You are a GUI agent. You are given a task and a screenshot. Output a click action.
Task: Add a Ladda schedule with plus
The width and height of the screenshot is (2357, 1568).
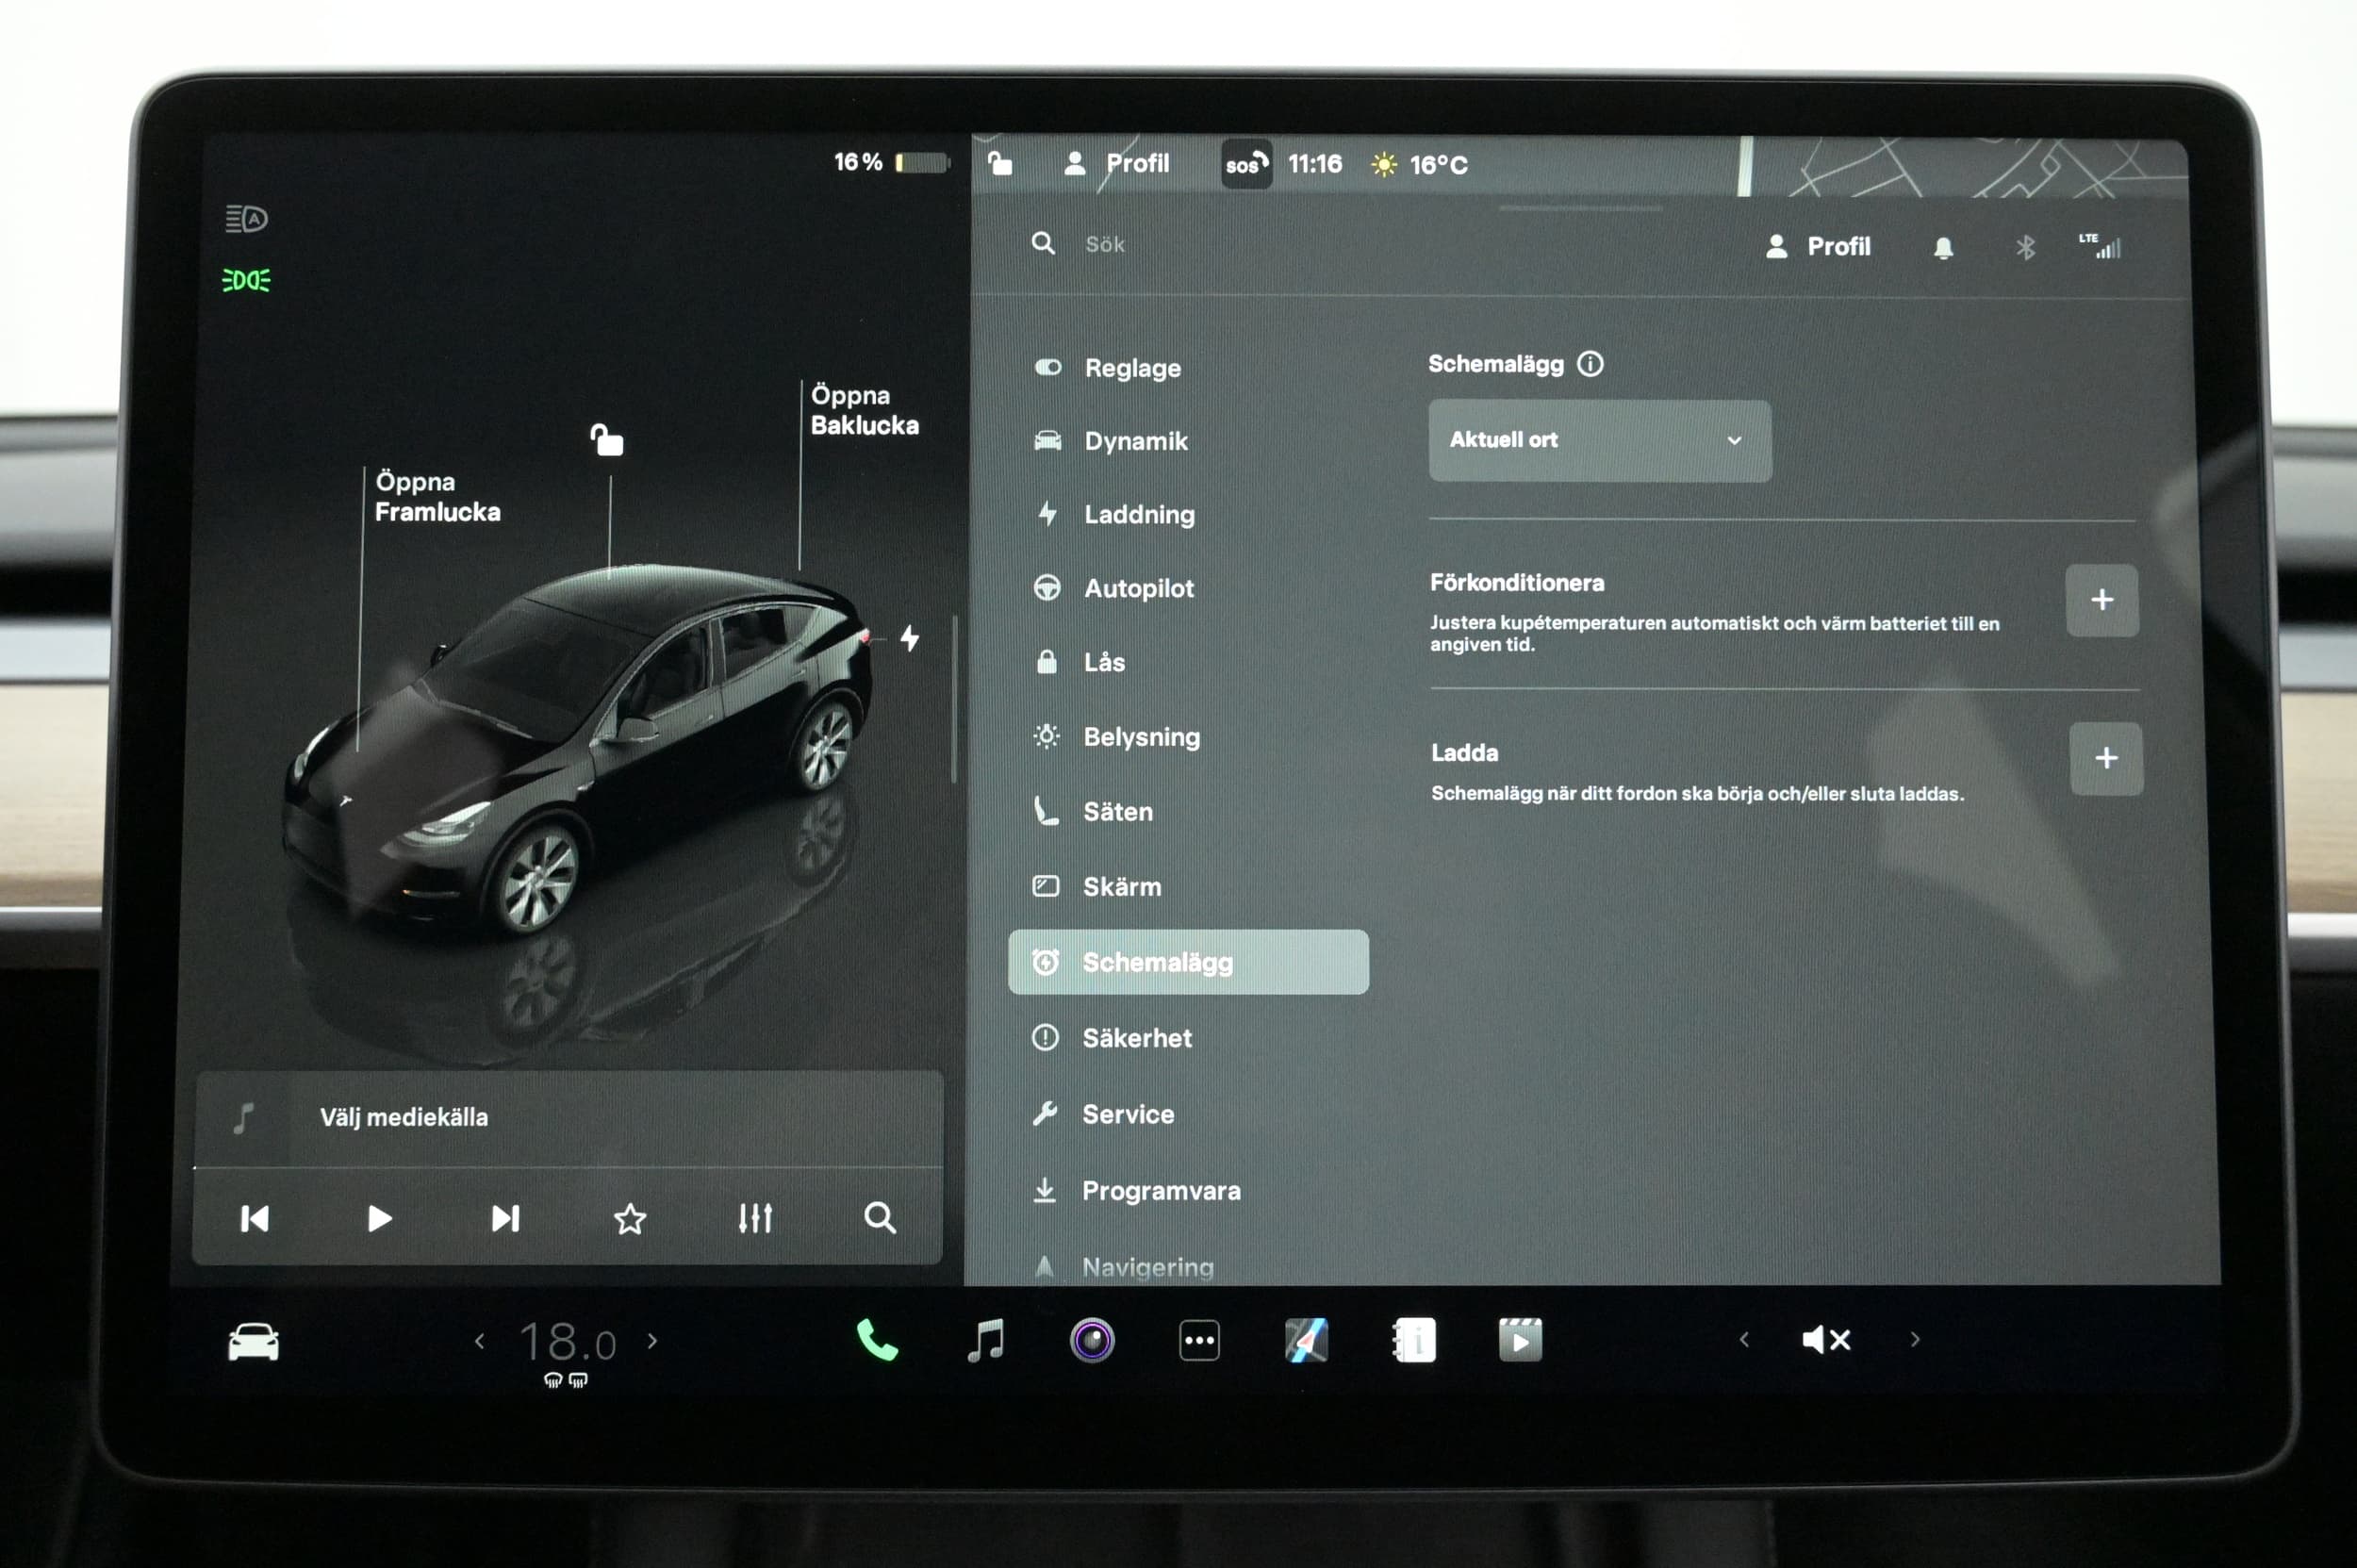[x=2106, y=758]
